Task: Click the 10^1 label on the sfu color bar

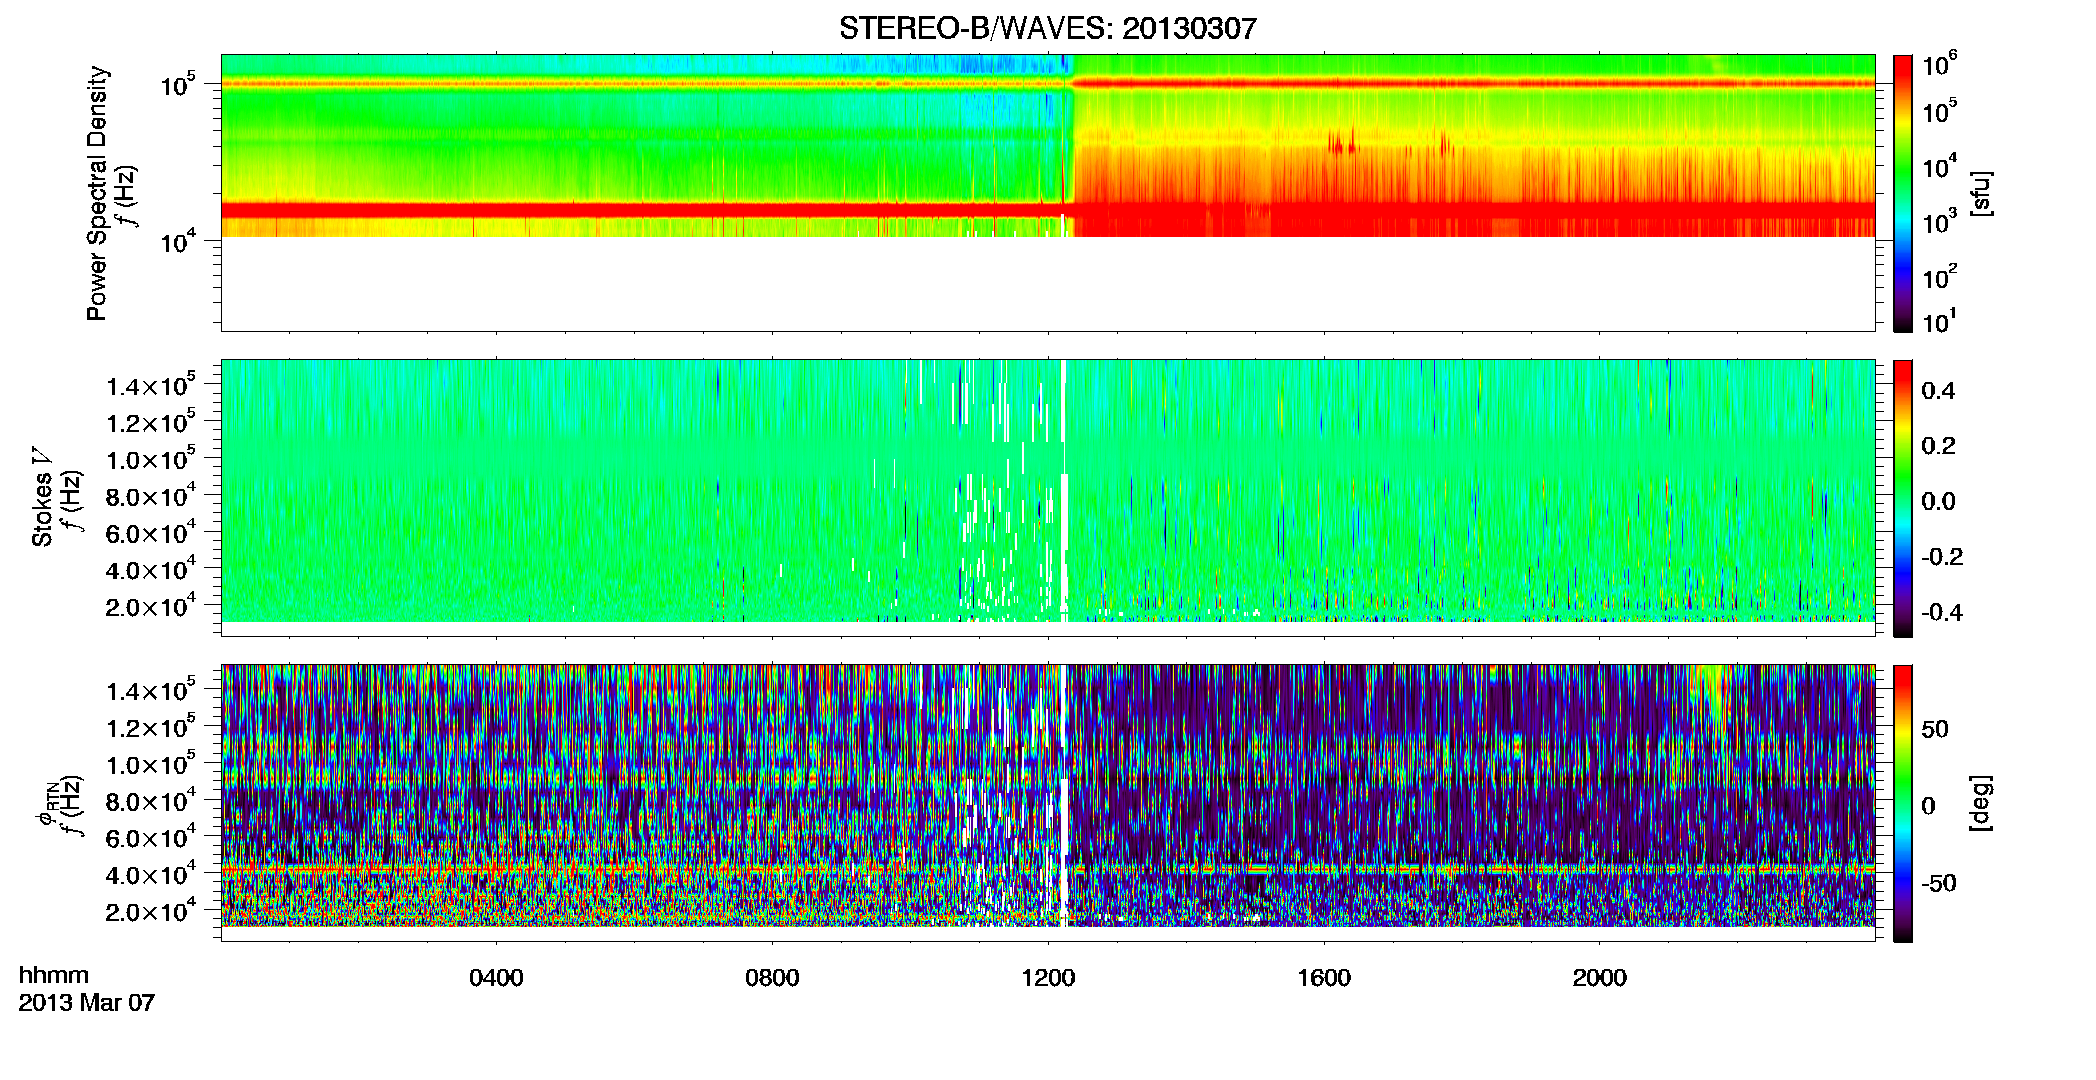Action: [1939, 321]
